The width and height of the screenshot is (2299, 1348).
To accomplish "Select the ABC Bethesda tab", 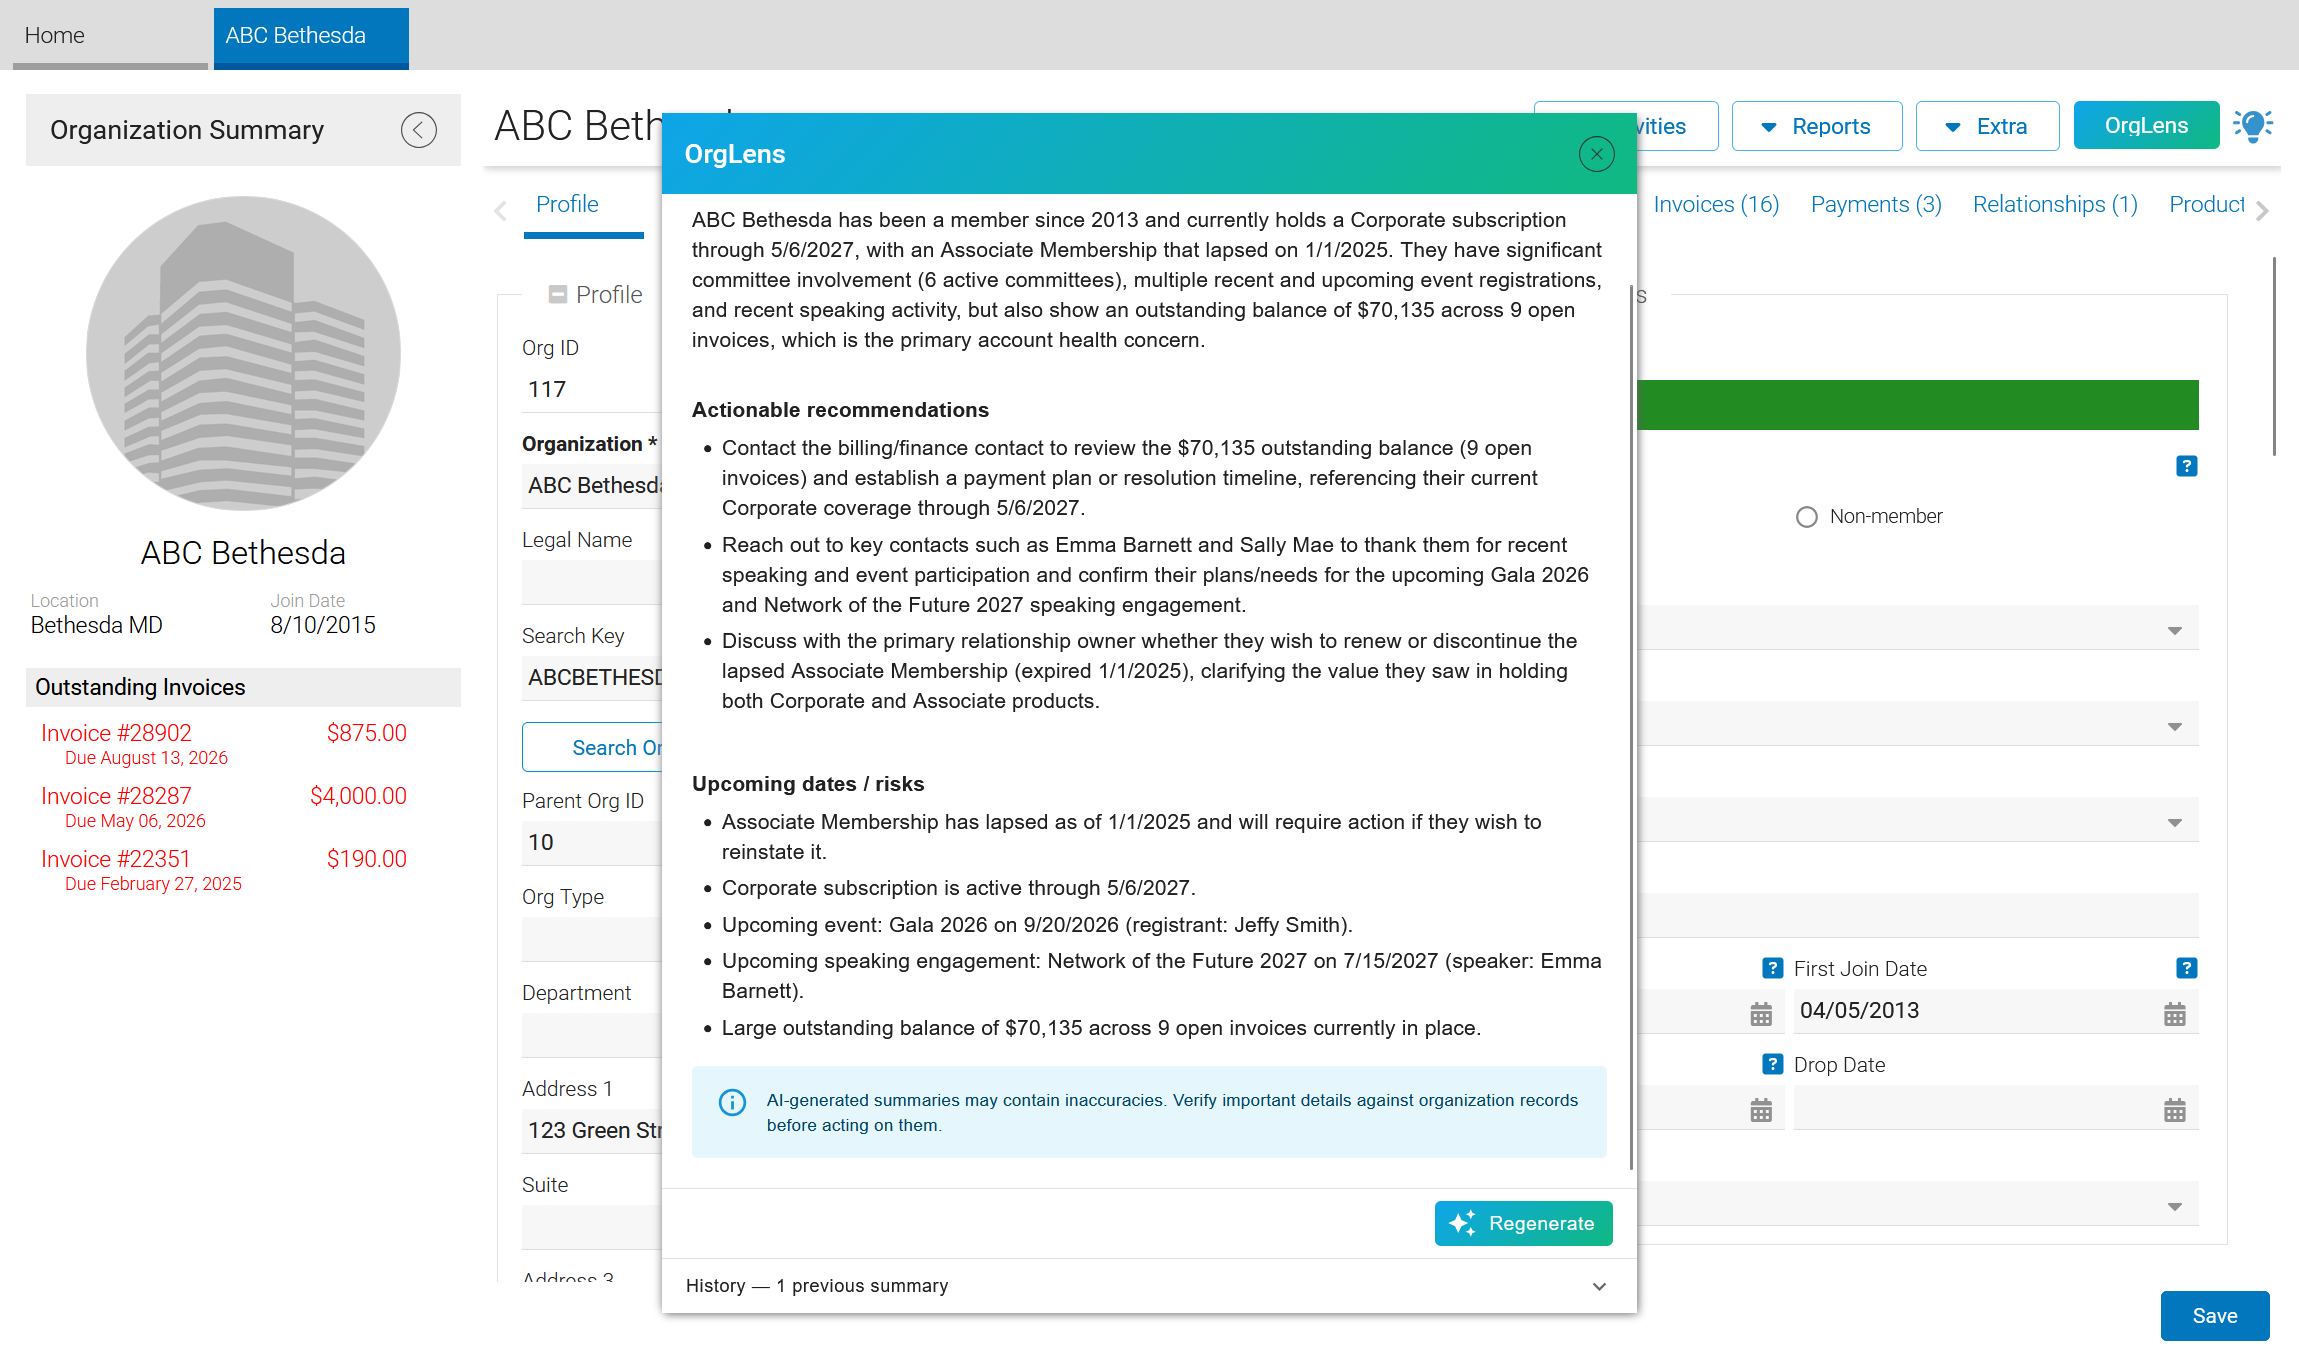I will (x=311, y=36).
